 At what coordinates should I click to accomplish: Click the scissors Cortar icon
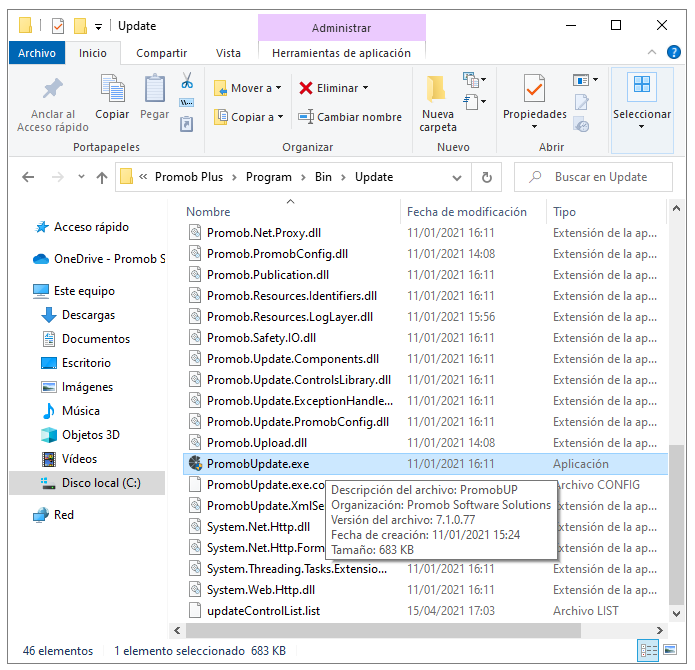(x=187, y=81)
